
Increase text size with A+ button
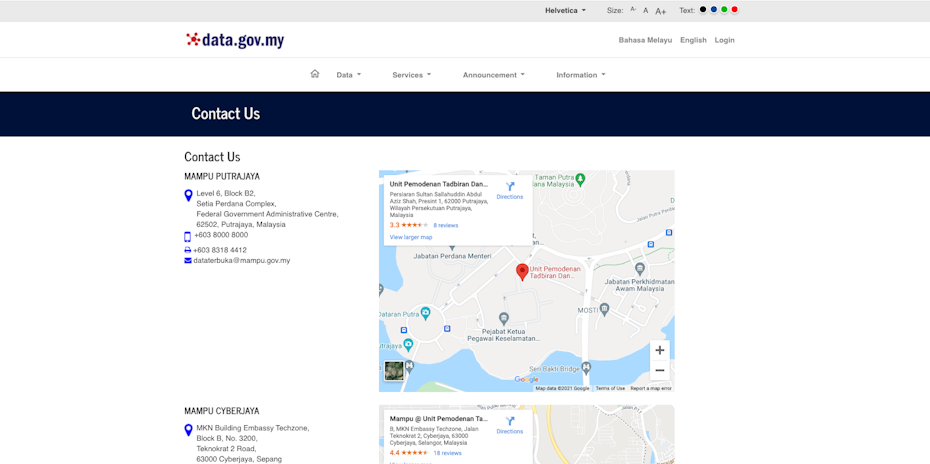coord(661,11)
